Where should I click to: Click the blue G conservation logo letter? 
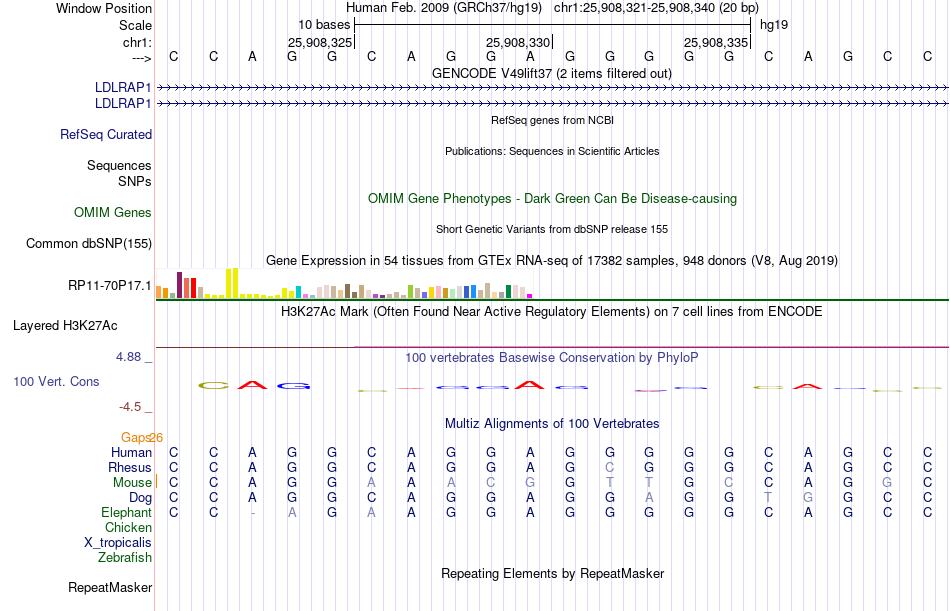coord(293,386)
